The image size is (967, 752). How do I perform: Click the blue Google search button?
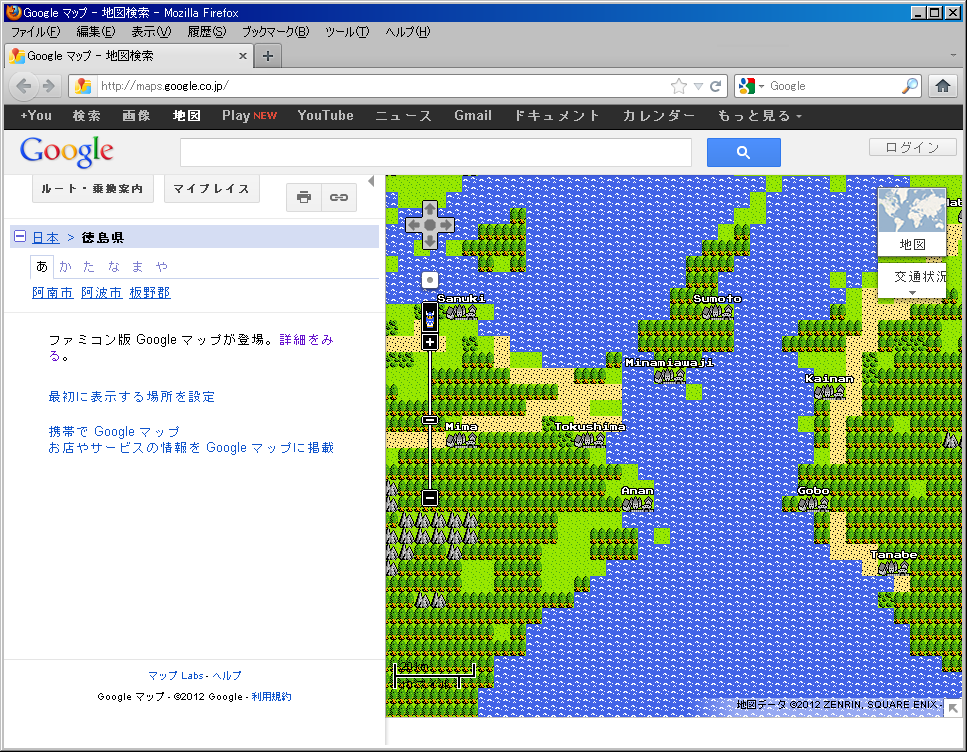[x=744, y=152]
